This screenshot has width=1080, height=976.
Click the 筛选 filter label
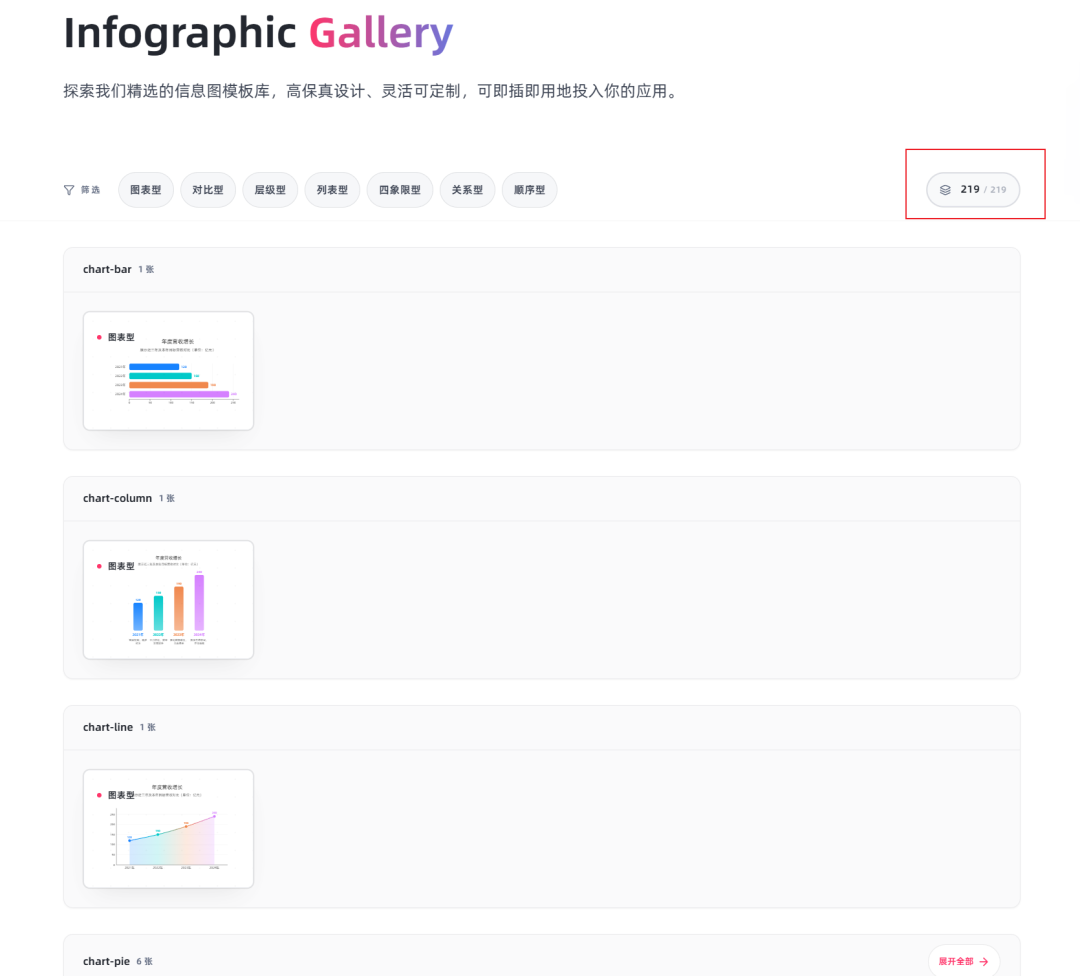tap(90, 190)
